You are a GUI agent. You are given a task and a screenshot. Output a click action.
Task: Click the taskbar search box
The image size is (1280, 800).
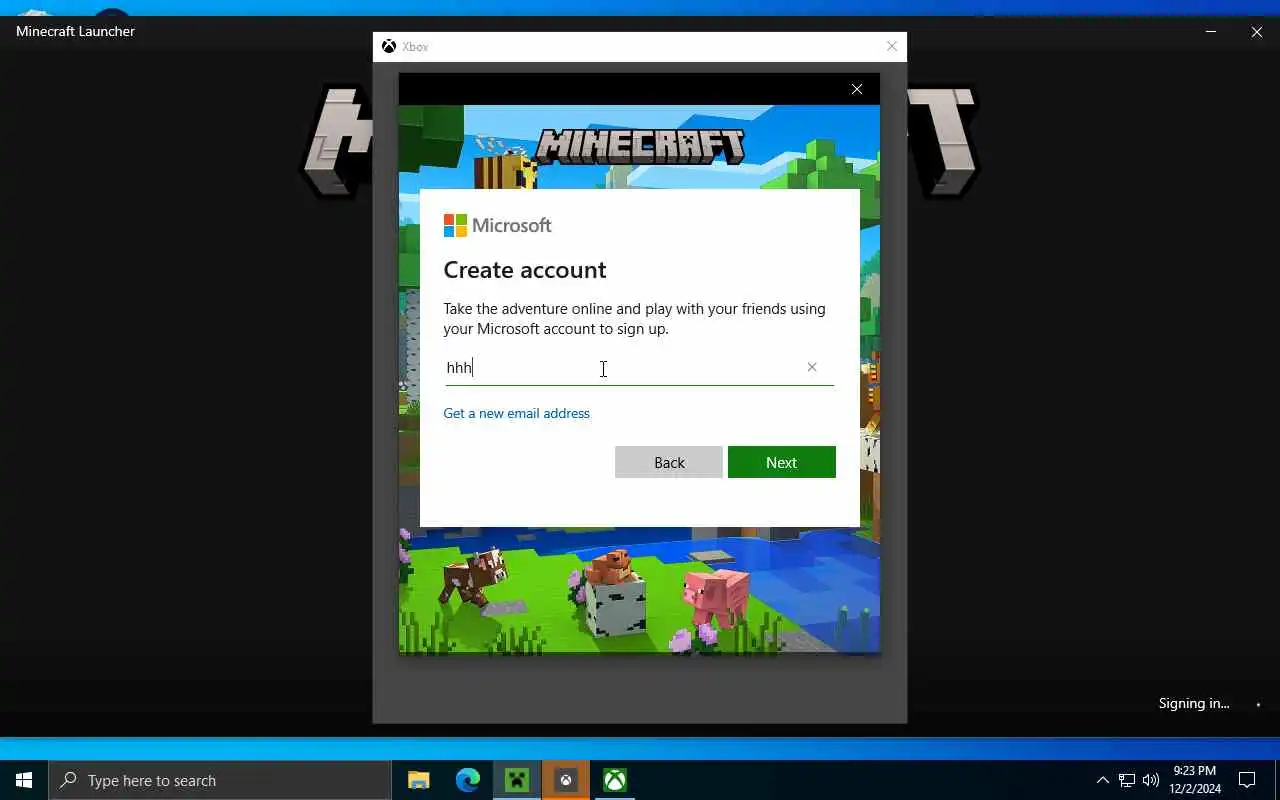220,780
